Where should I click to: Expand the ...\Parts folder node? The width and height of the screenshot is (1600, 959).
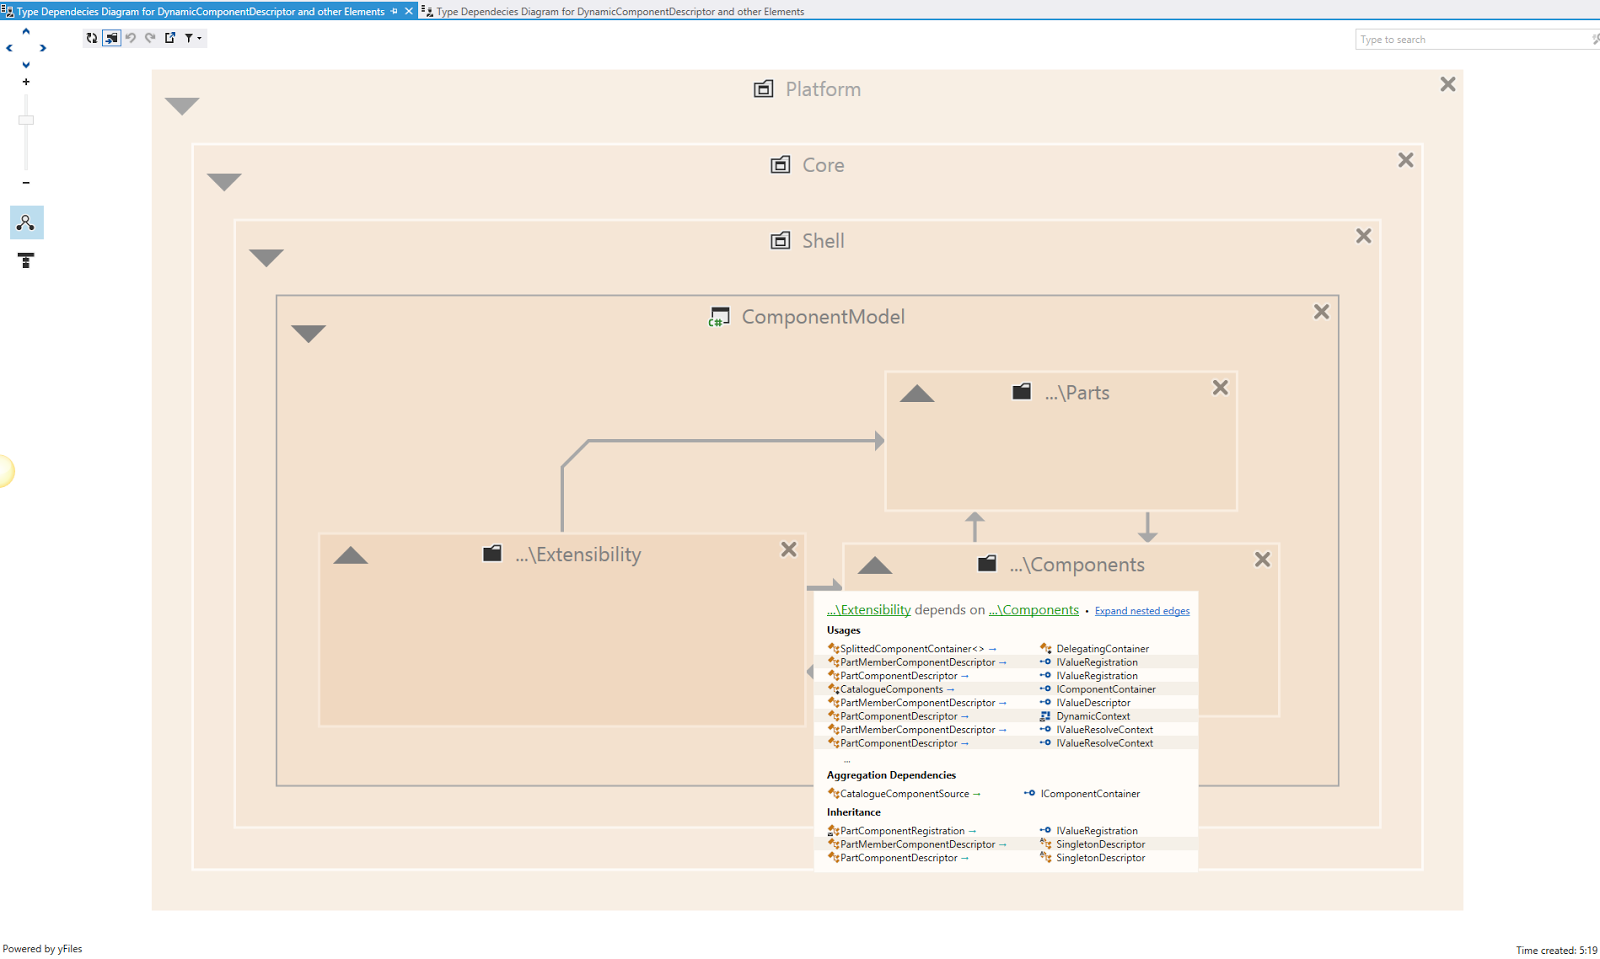tap(917, 393)
